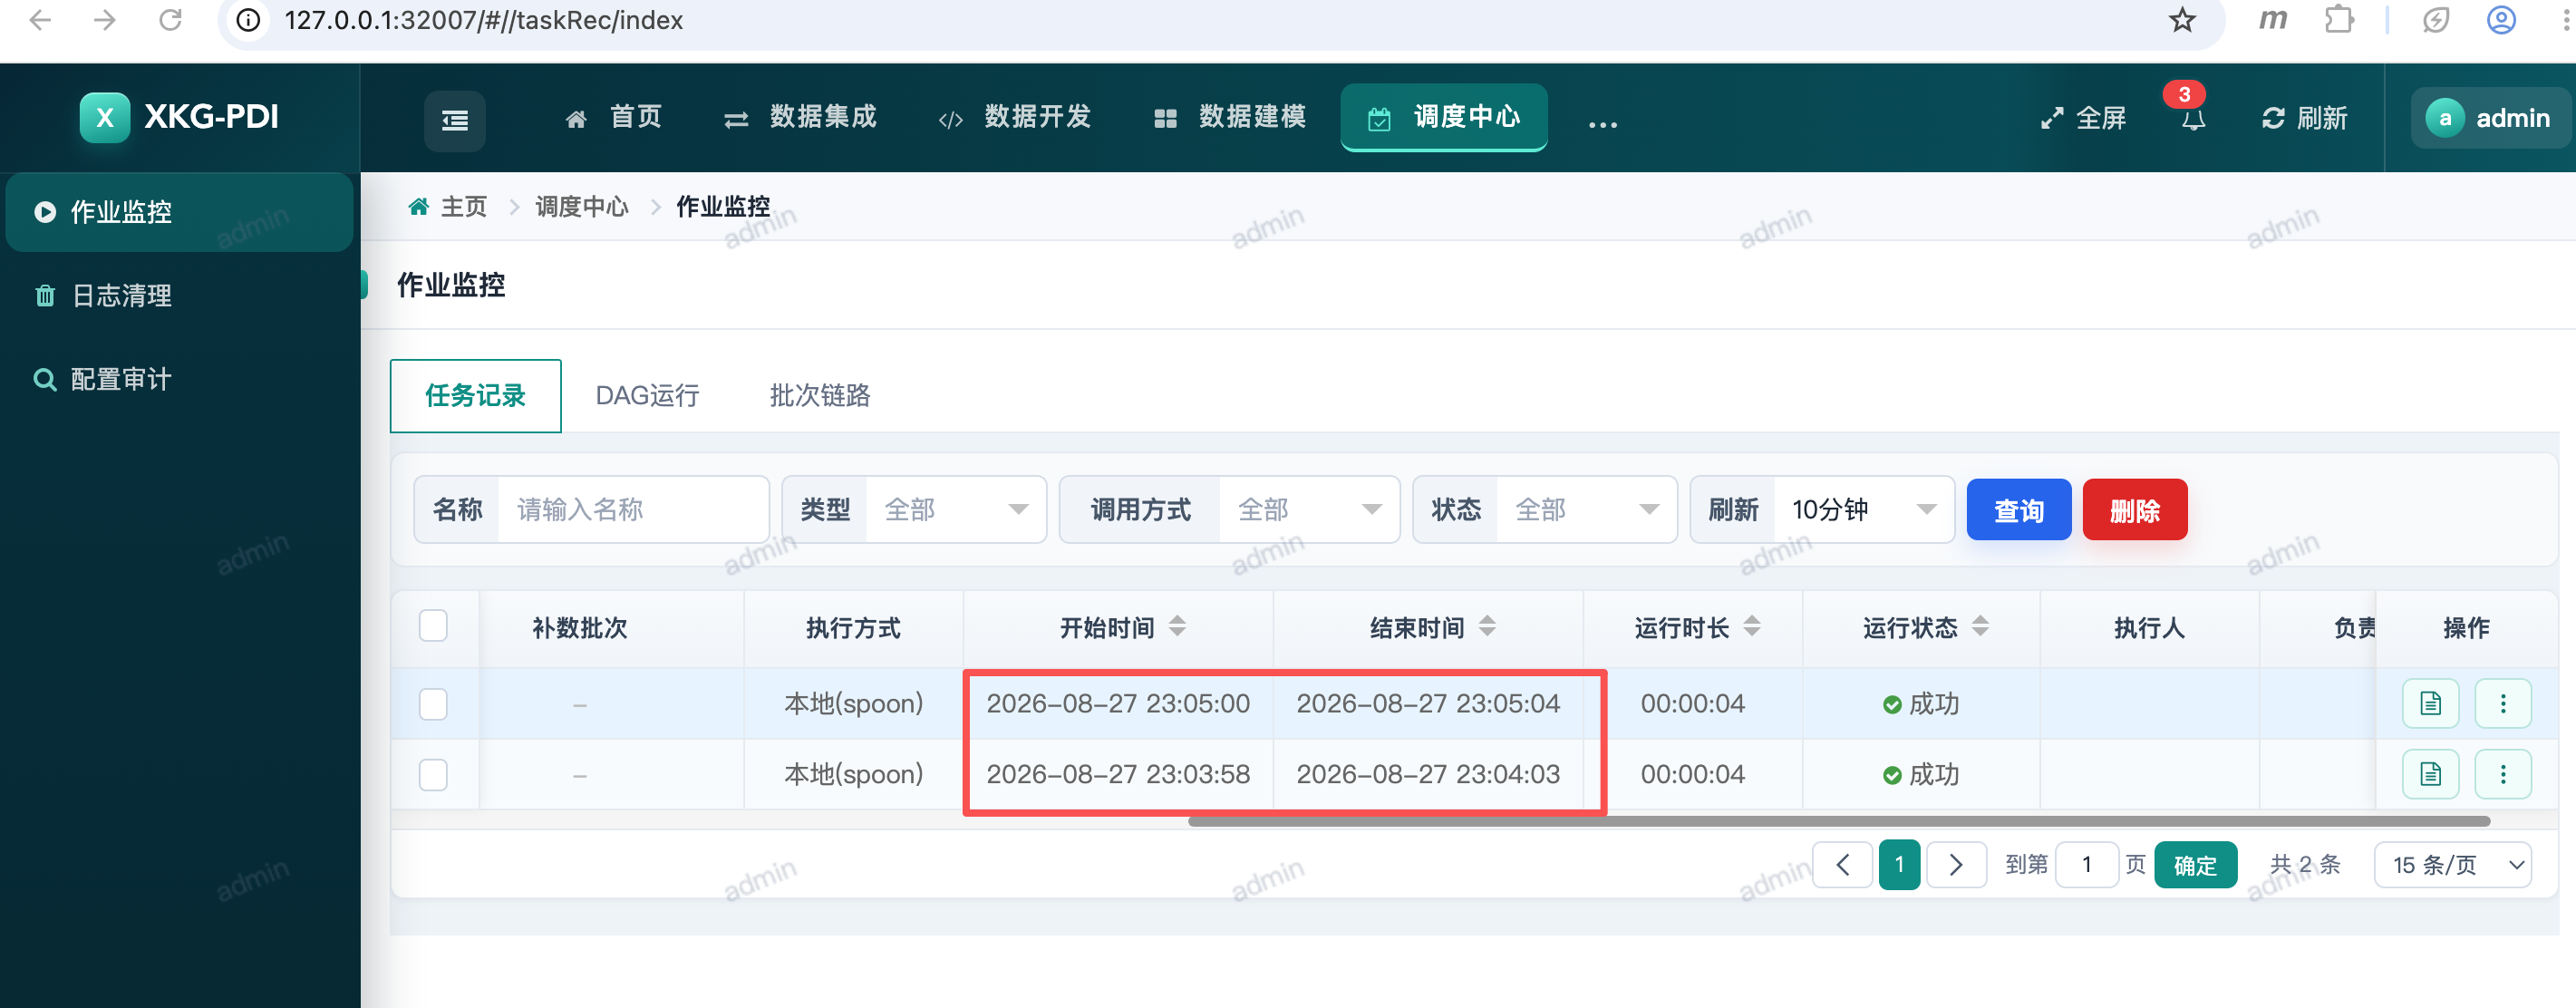The image size is (2576, 1008).
Task: Sort by 开始时间 column sort icon
Action: (x=1178, y=626)
